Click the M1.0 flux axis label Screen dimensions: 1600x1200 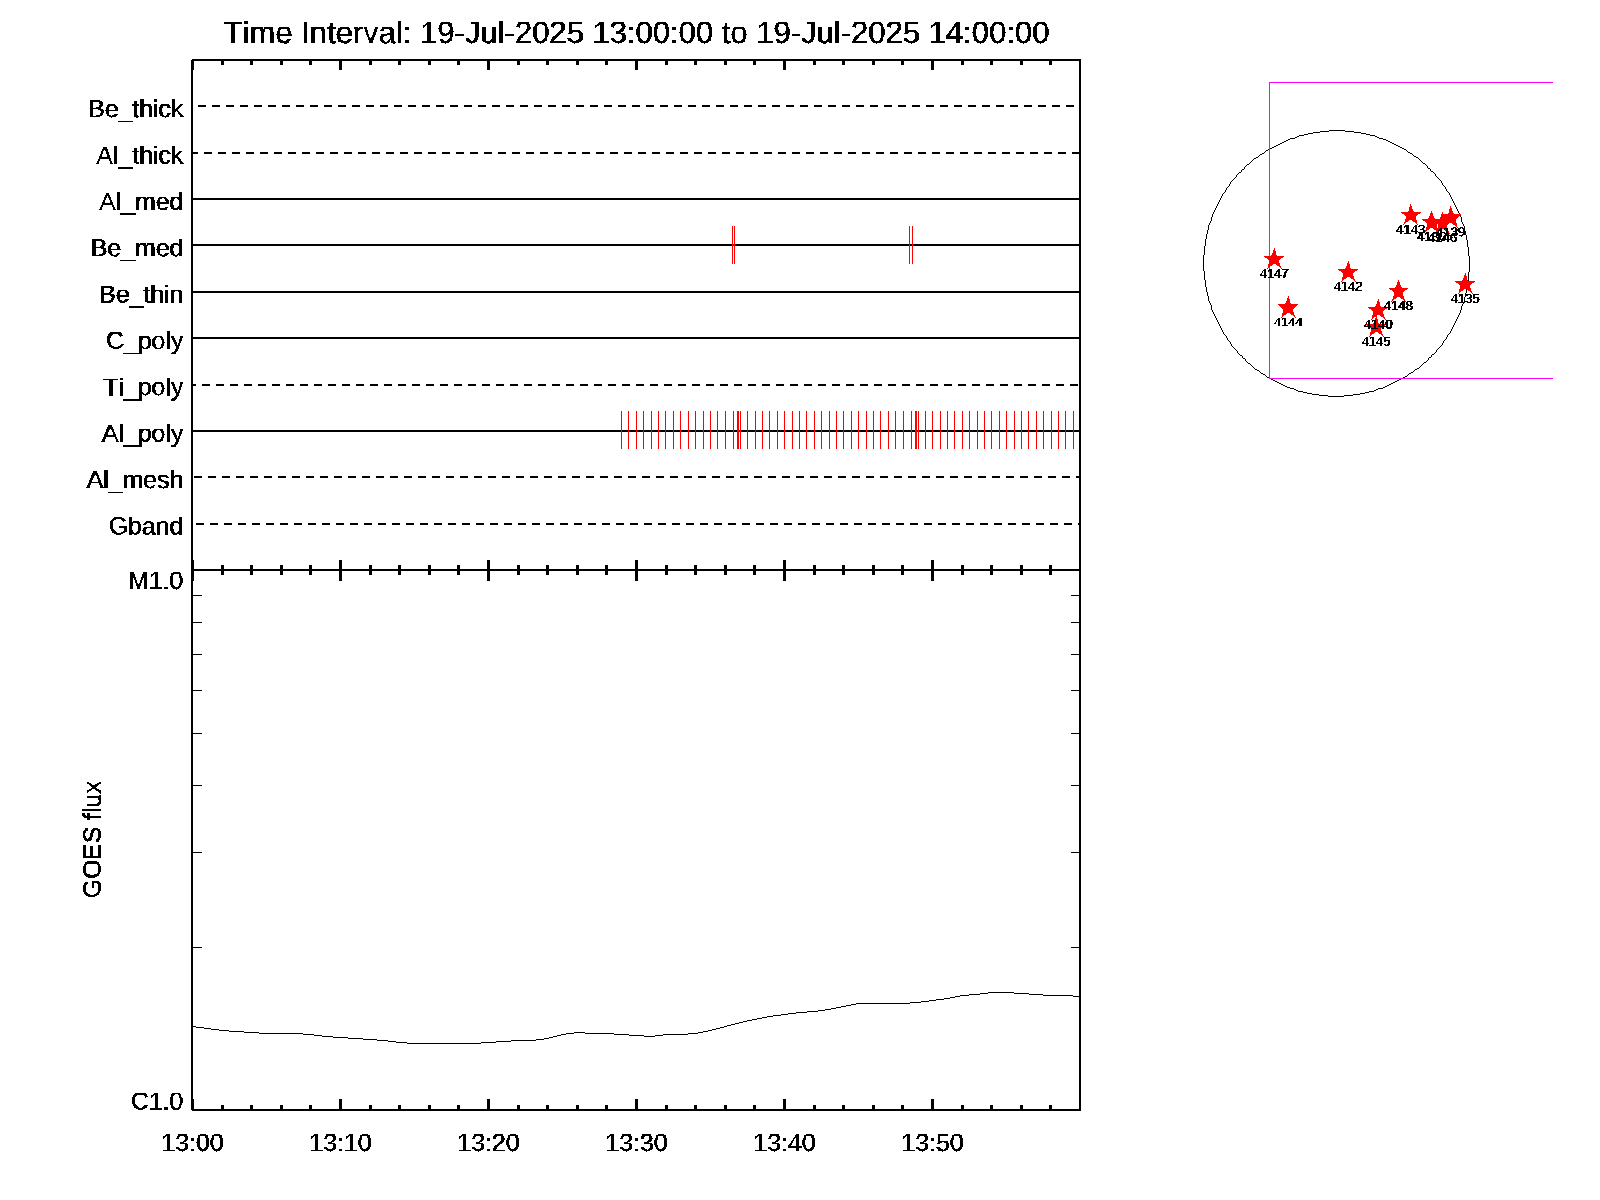click(x=156, y=581)
